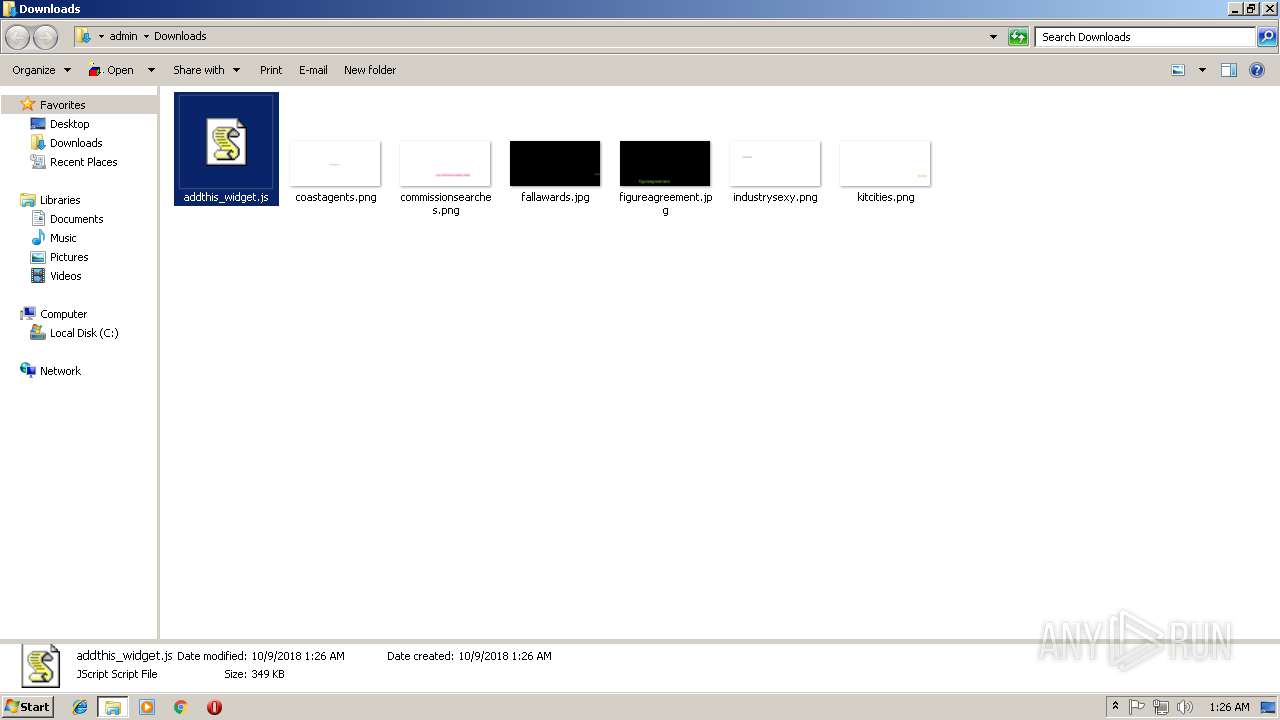
Task: Click the red Opera taskbar icon
Action: (x=214, y=707)
